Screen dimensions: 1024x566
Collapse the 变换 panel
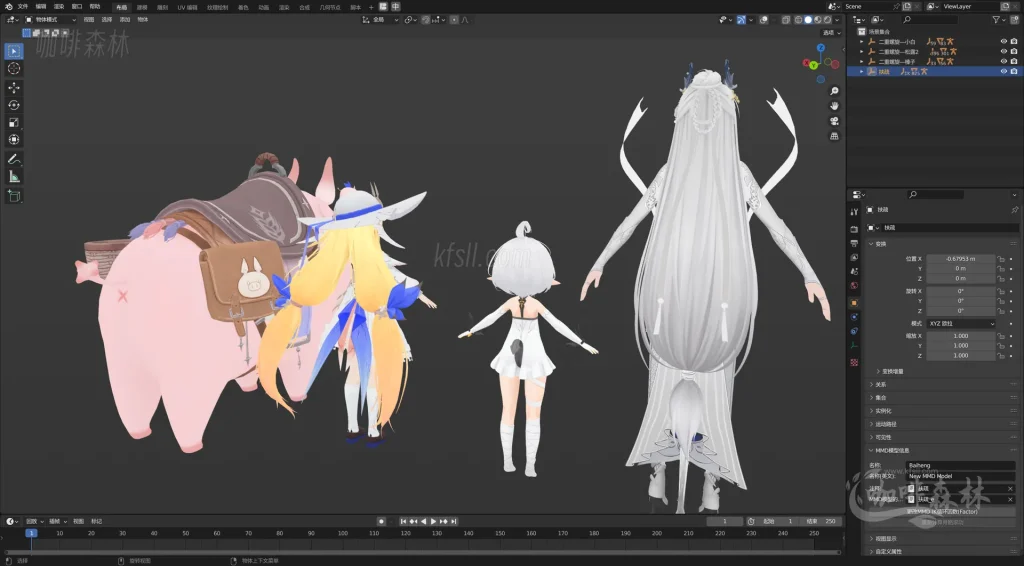881,244
